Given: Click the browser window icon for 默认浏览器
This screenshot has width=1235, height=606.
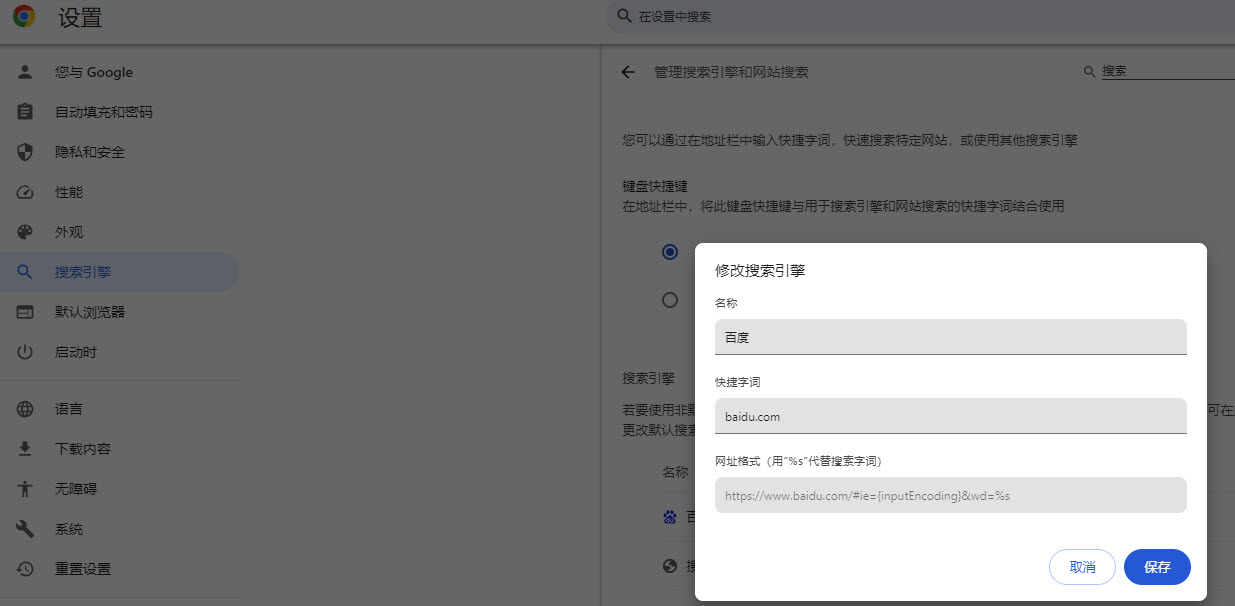Looking at the screenshot, I should [26, 312].
